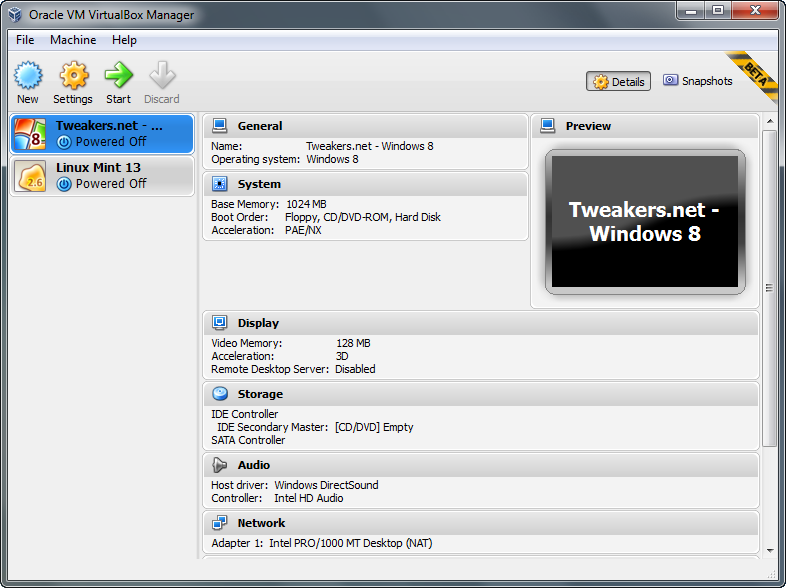Open the Help menu
This screenshot has height=588, width=786.
pos(124,40)
